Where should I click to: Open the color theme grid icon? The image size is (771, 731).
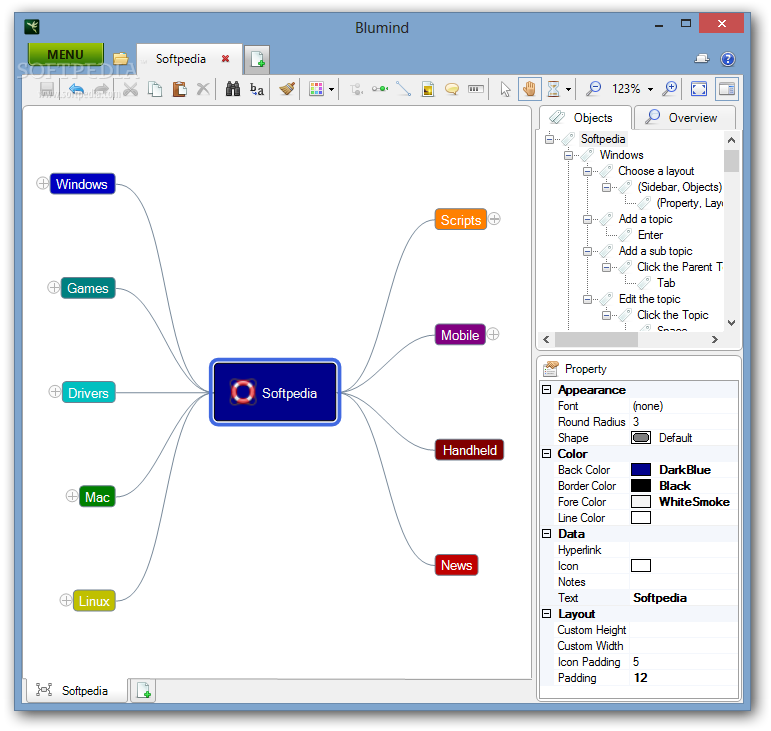pos(316,89)
